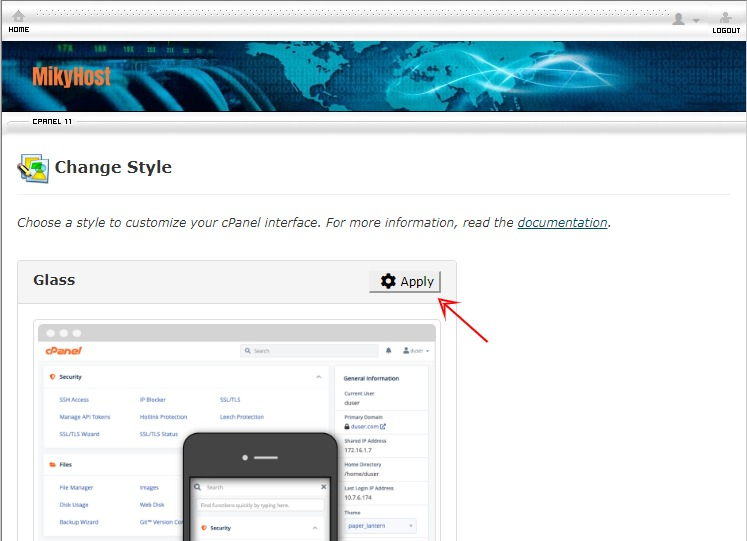747x541 pixels.
Task: Open the user account dropdown arrow
Action: coord(696,20)
